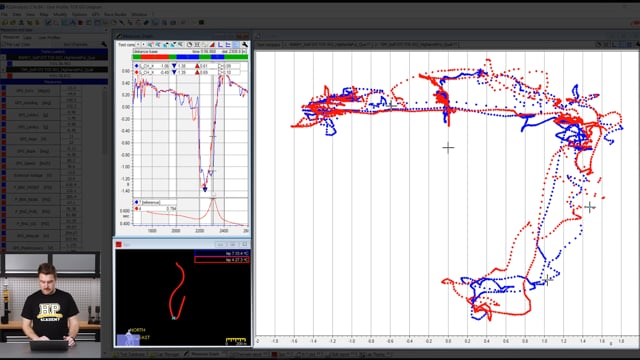Open first small dropdown beside Tool cons label
This screenshot has width=640, height=360.
point(138,44)
